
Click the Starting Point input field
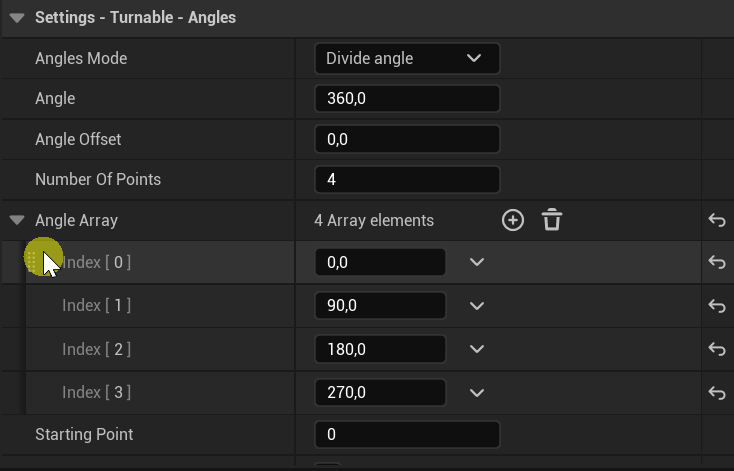click(x=406, y=435)
